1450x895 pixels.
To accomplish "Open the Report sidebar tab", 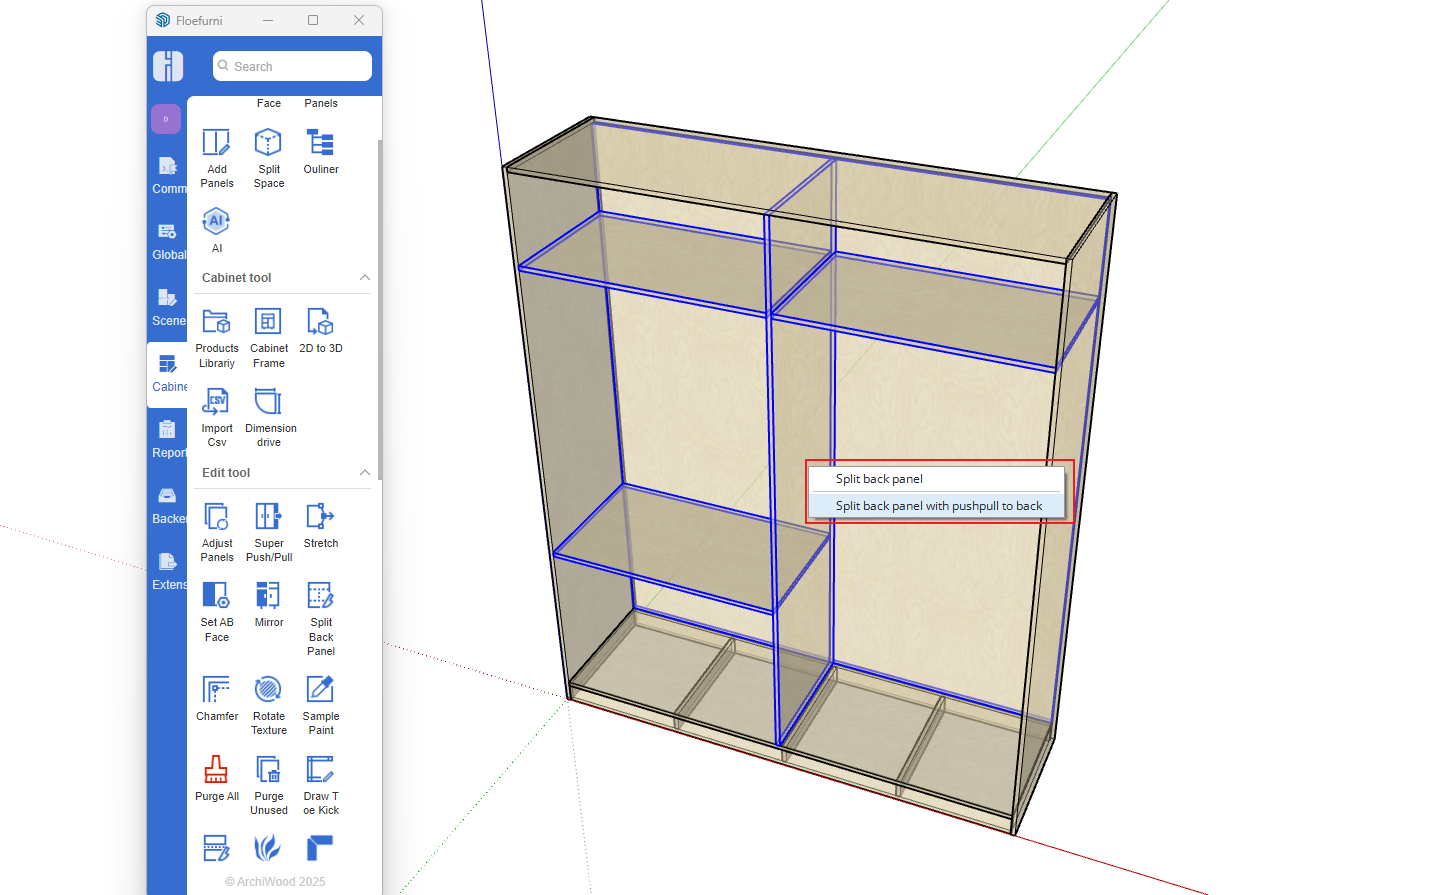I will point(167,439).
